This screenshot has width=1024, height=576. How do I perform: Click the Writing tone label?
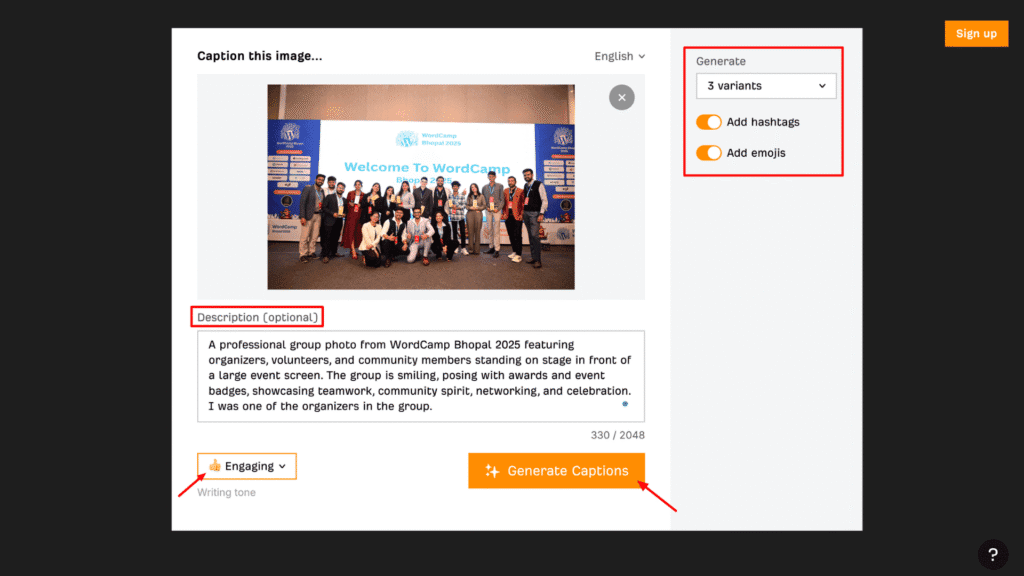227,492
